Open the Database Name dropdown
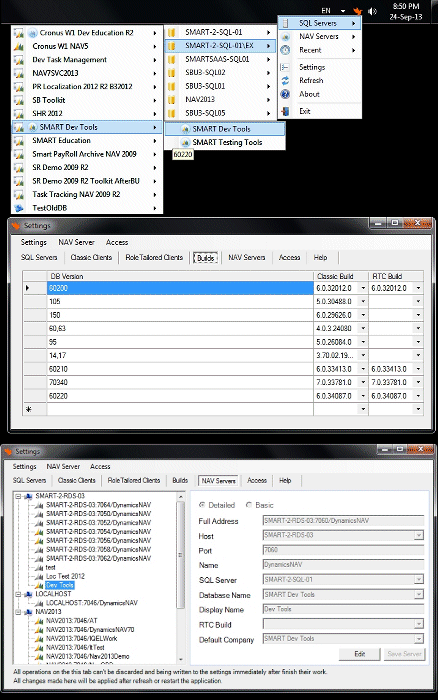438x700 pixels. (x=418, y=595)
